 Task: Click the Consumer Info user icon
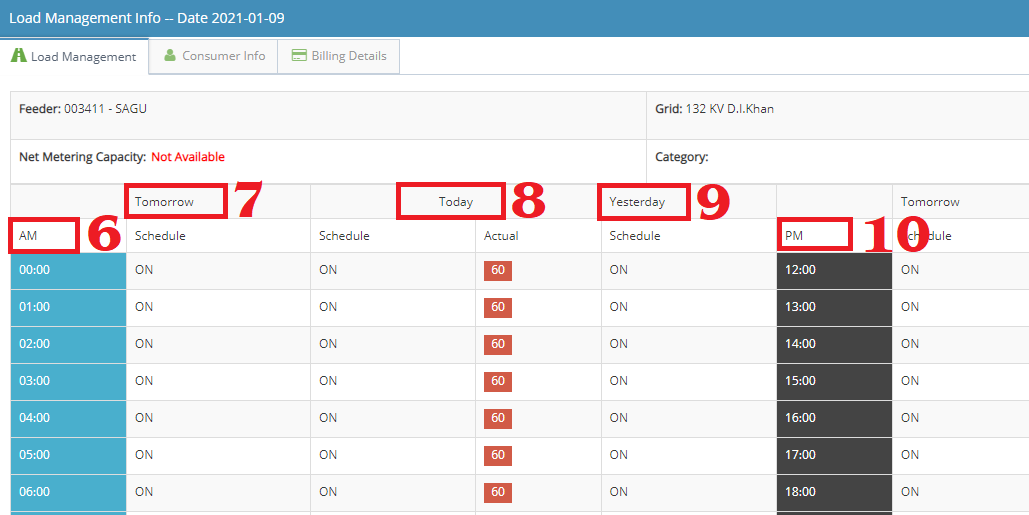tap(170, 56)
